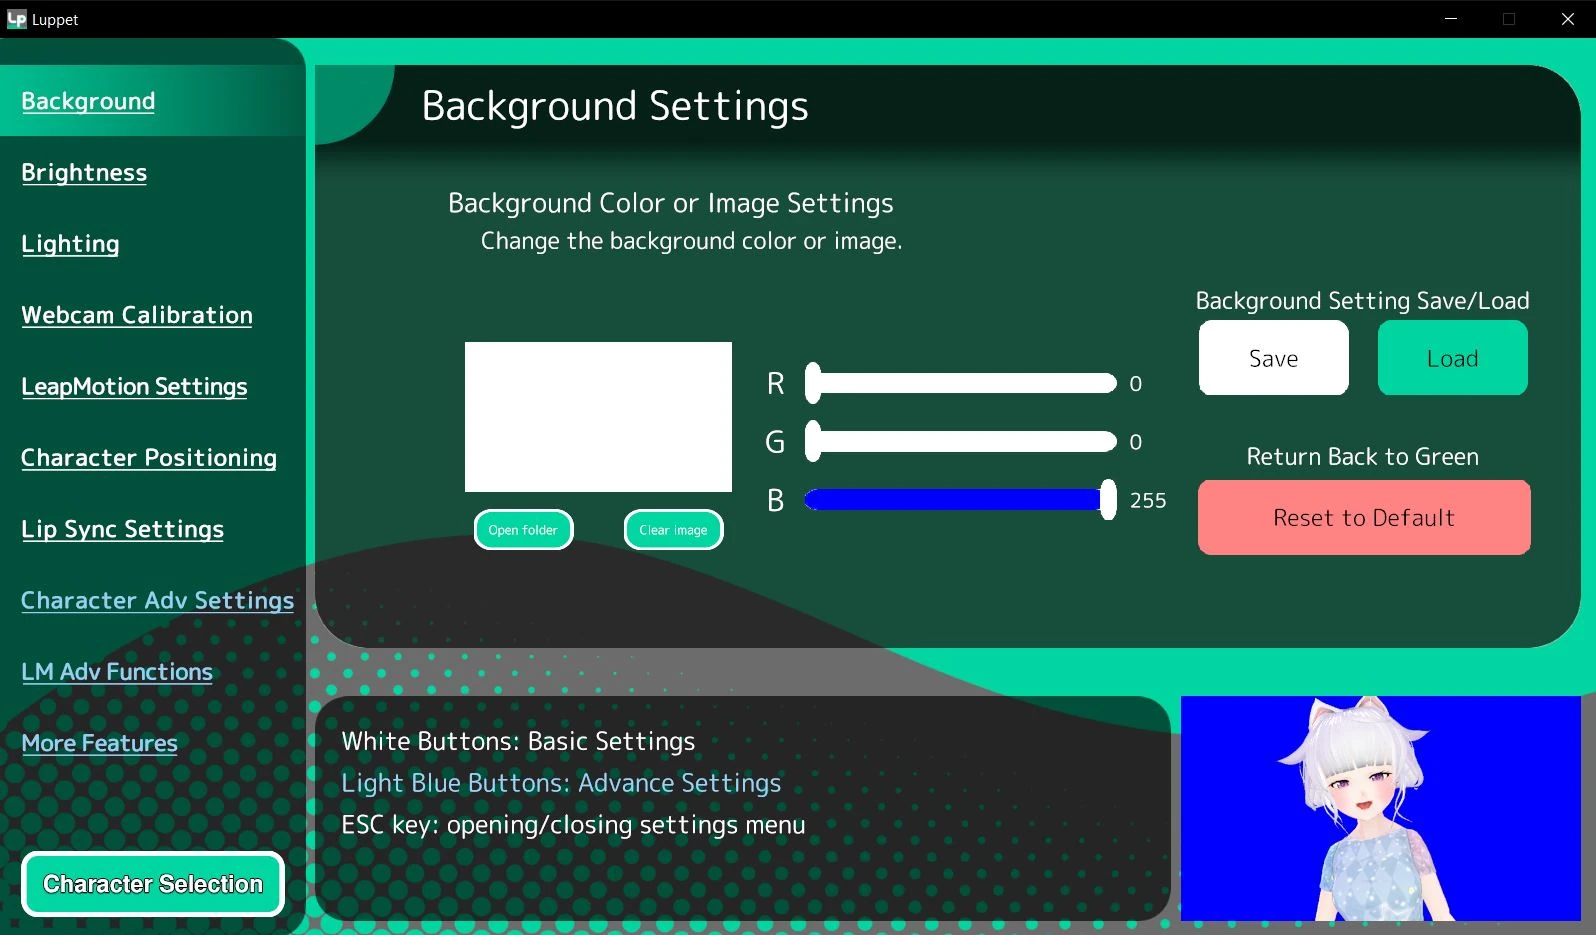Screen dimensions: 1596x935
Task: Click the Character Selection button
Action: click(153, 884)
